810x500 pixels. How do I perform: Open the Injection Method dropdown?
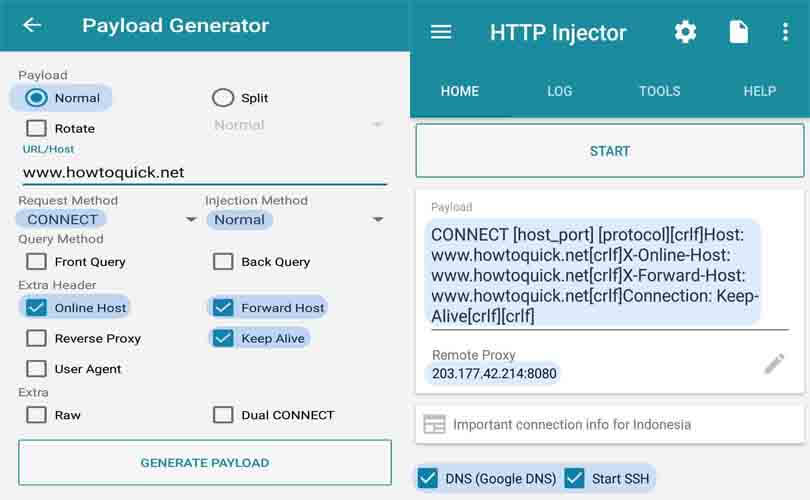click(378, 220)
